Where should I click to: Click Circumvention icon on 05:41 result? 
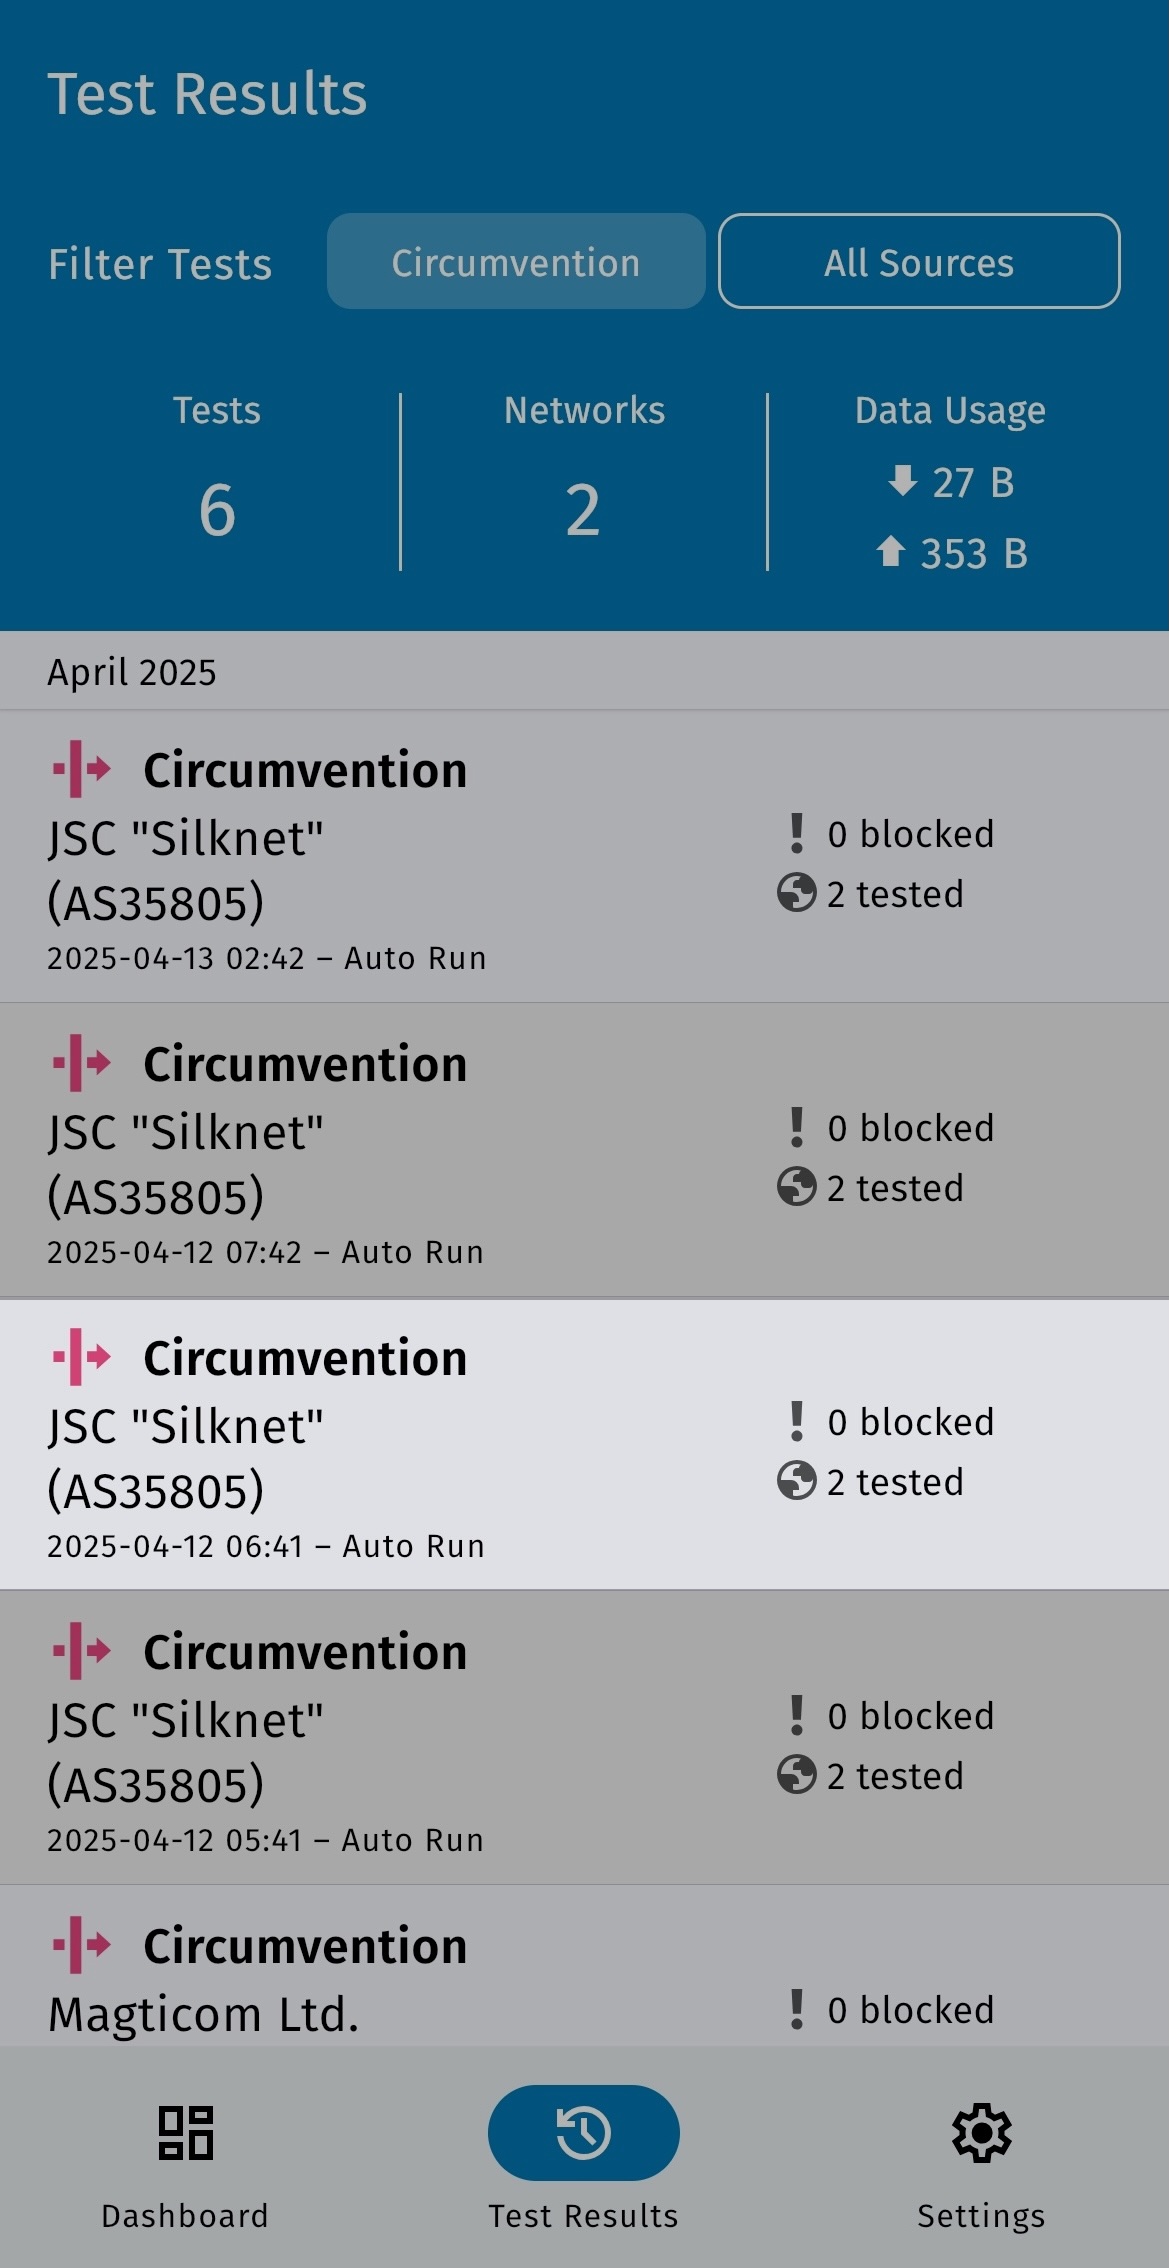tap(82, 1651)
